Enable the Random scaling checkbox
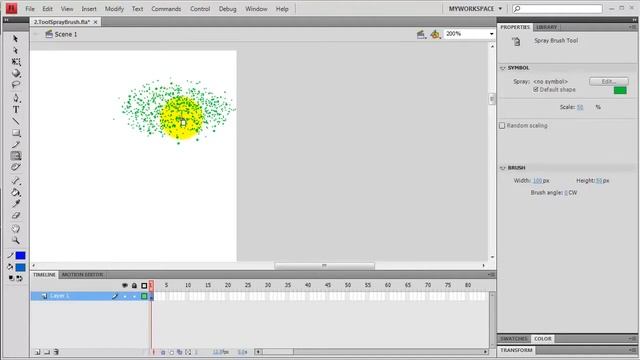 pyautogui.click(x=502, y=126)
